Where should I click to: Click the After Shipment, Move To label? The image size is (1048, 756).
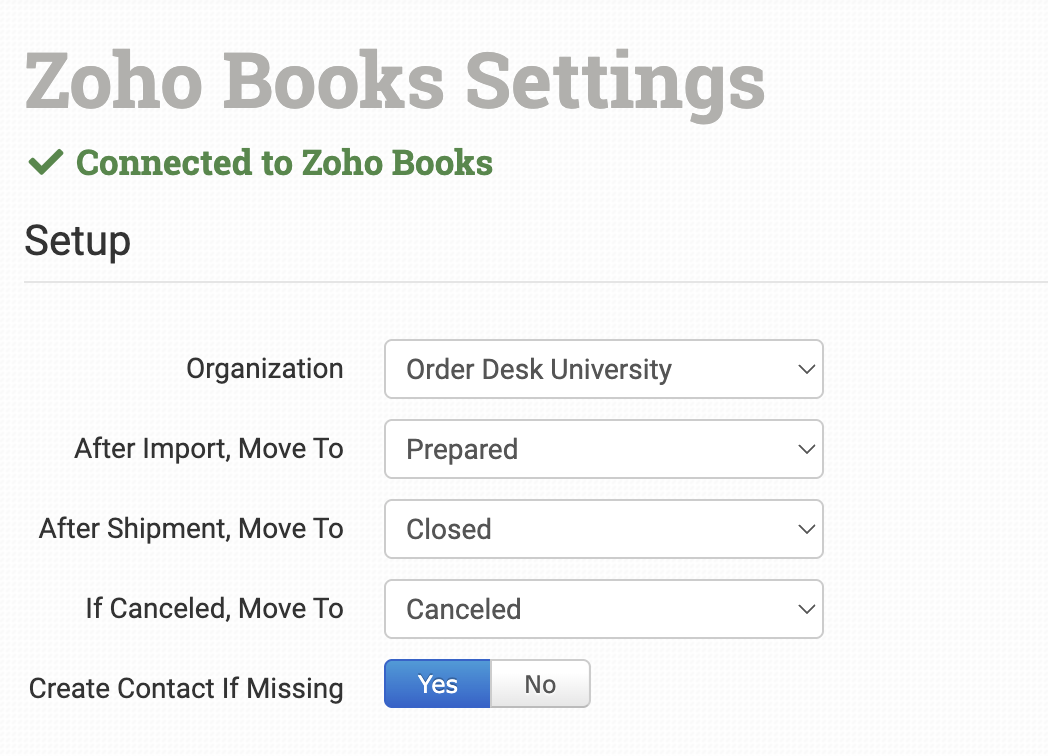click(191, 529)
